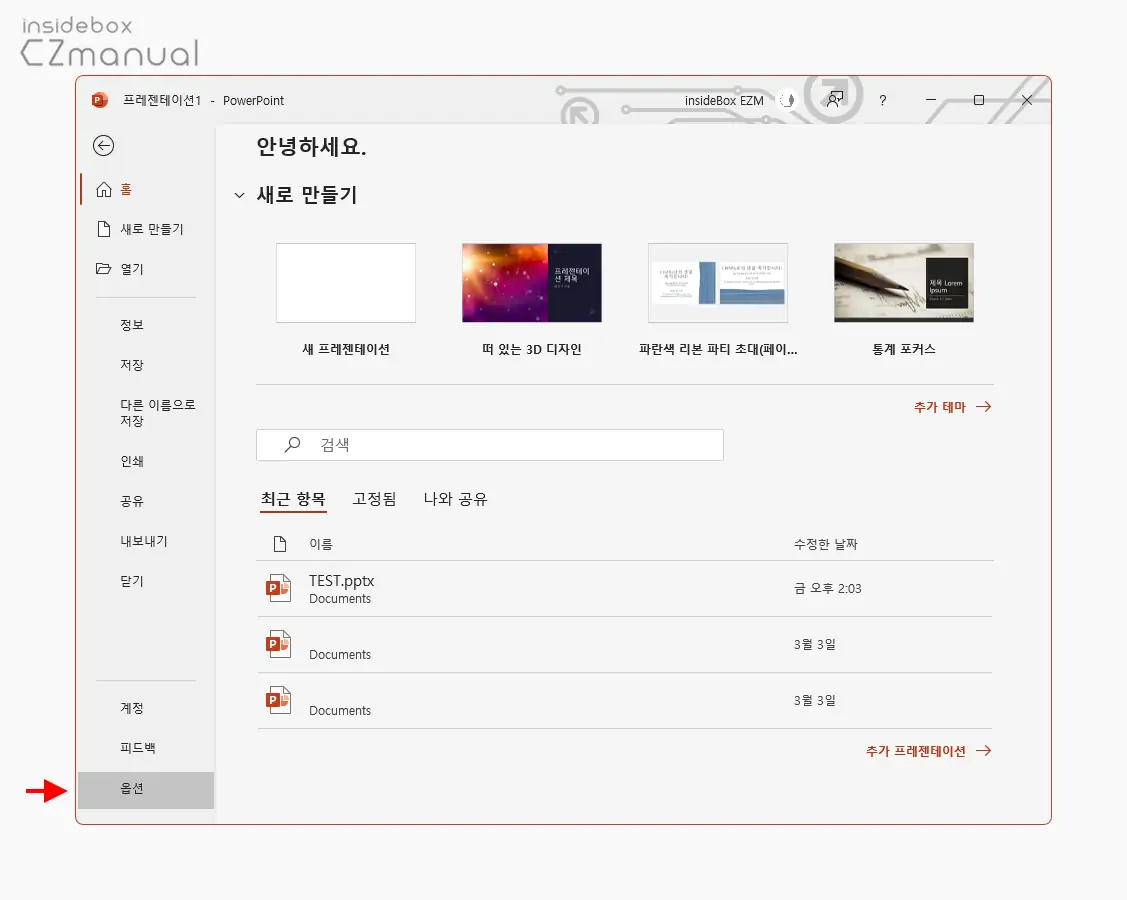Click the magnifier search icon
The width and height of the screenshot is (1127, 900).
292,445
